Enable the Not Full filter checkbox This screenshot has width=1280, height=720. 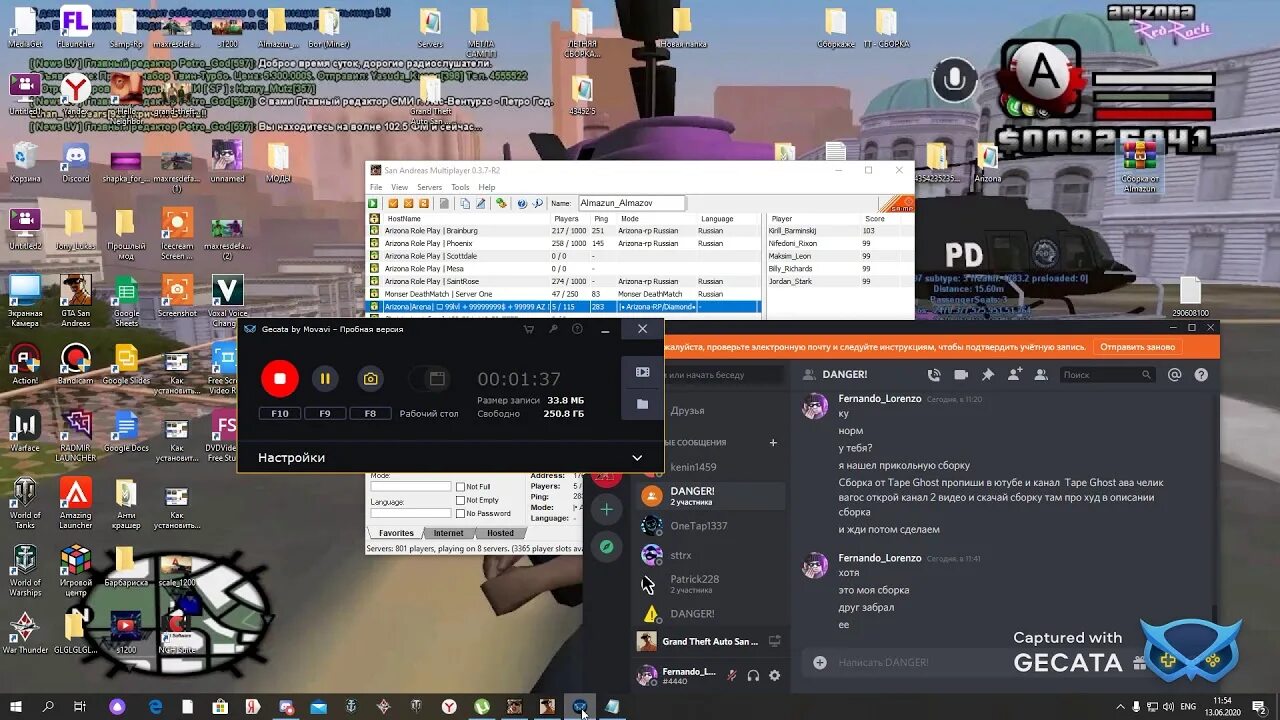[461, 487]
